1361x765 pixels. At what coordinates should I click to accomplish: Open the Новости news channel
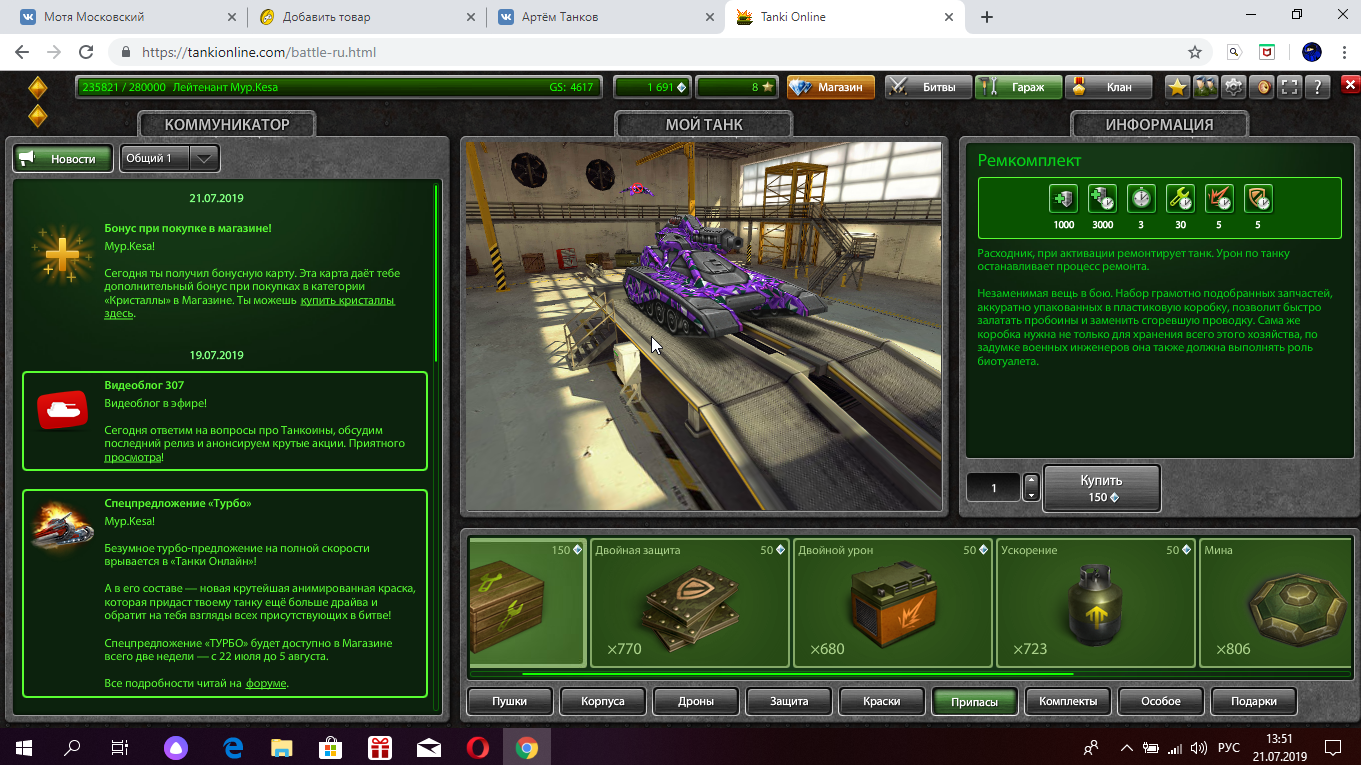pos(62,158)
